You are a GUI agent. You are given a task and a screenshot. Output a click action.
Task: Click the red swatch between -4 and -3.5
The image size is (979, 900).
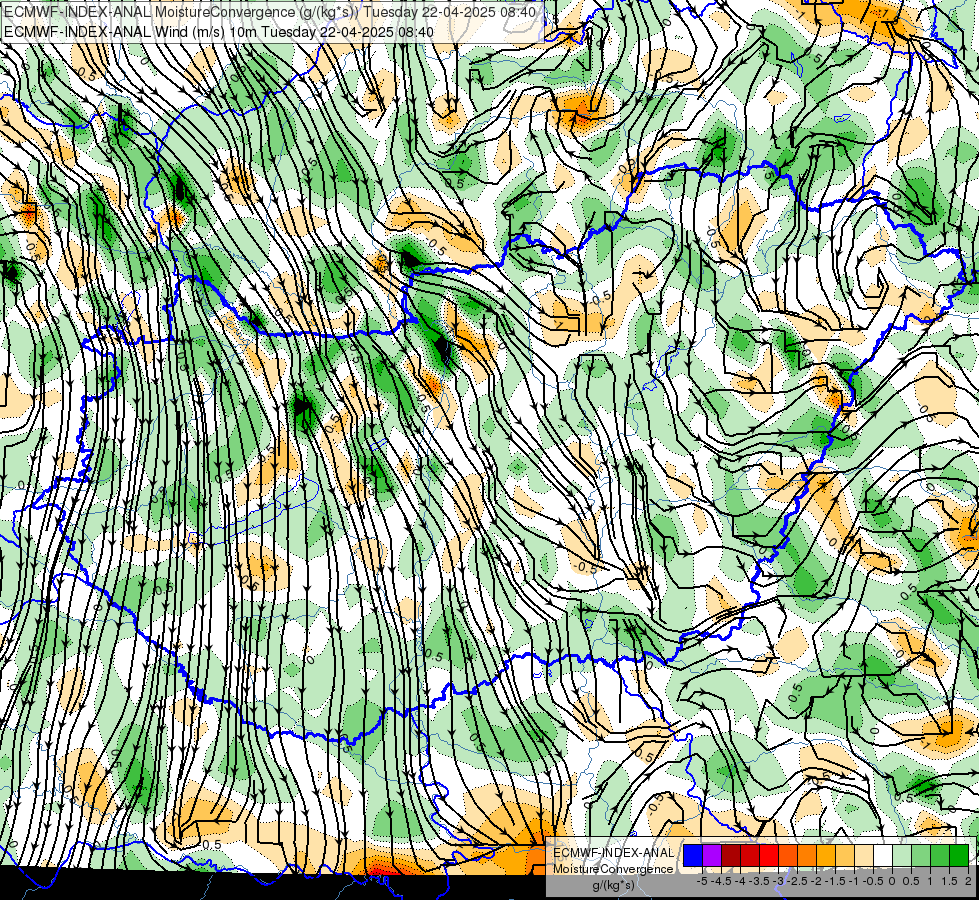(x=750, y=855)
